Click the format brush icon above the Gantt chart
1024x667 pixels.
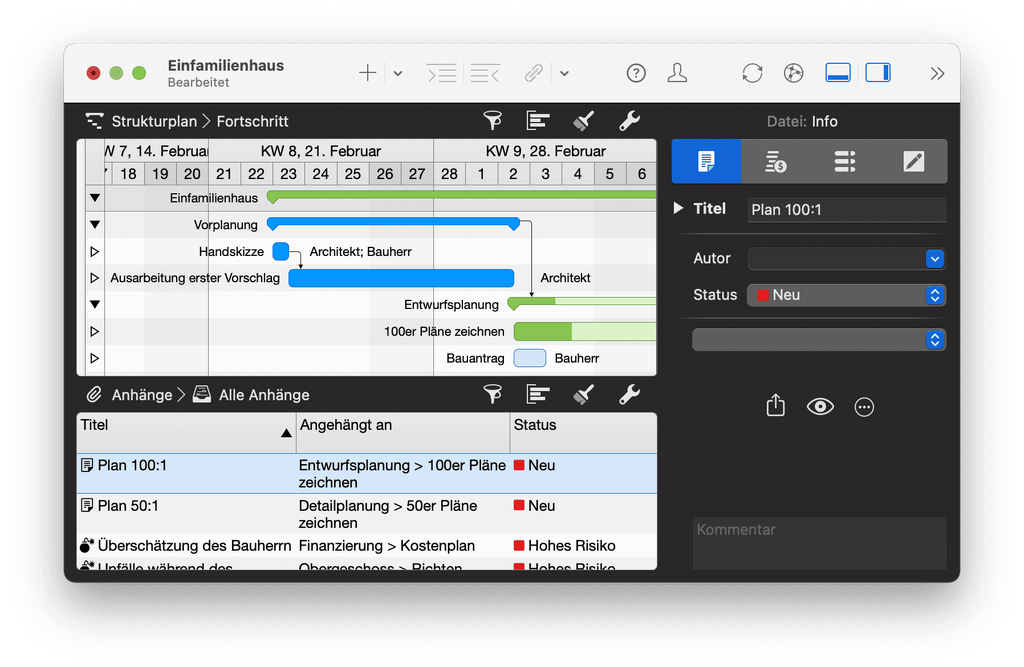(584, 121)
